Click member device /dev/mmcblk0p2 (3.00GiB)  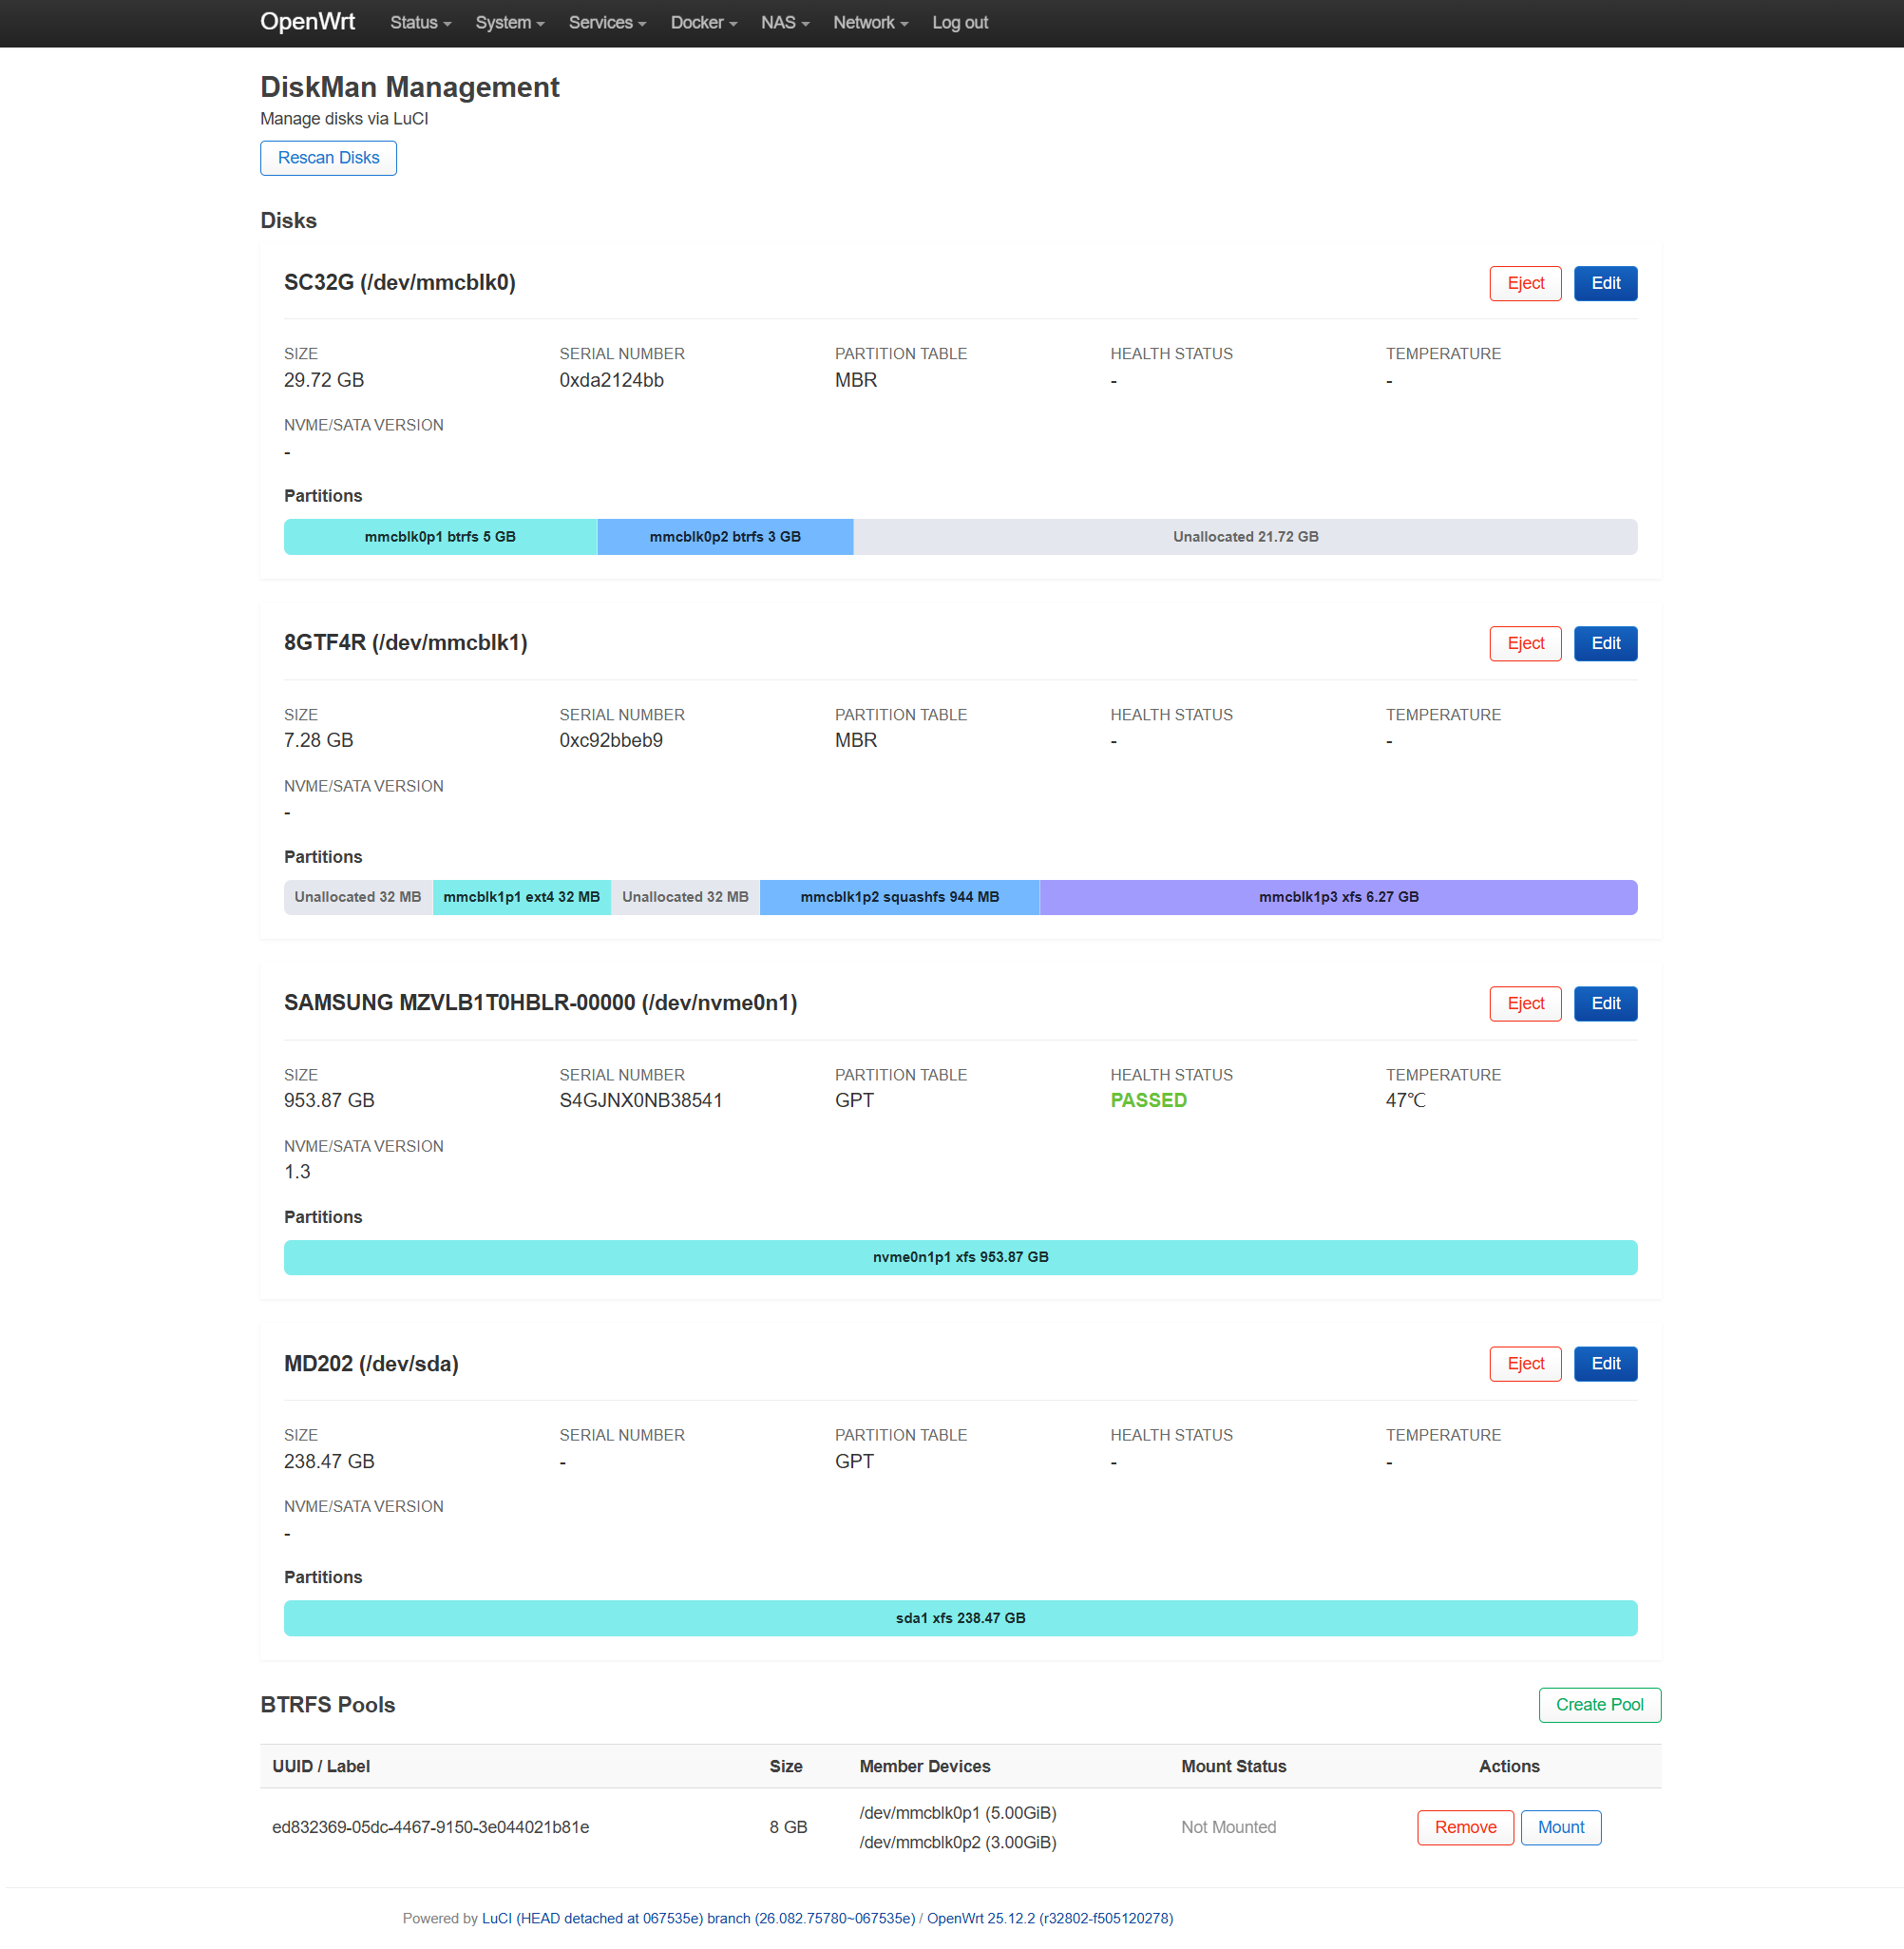(x=957, y=1842)
